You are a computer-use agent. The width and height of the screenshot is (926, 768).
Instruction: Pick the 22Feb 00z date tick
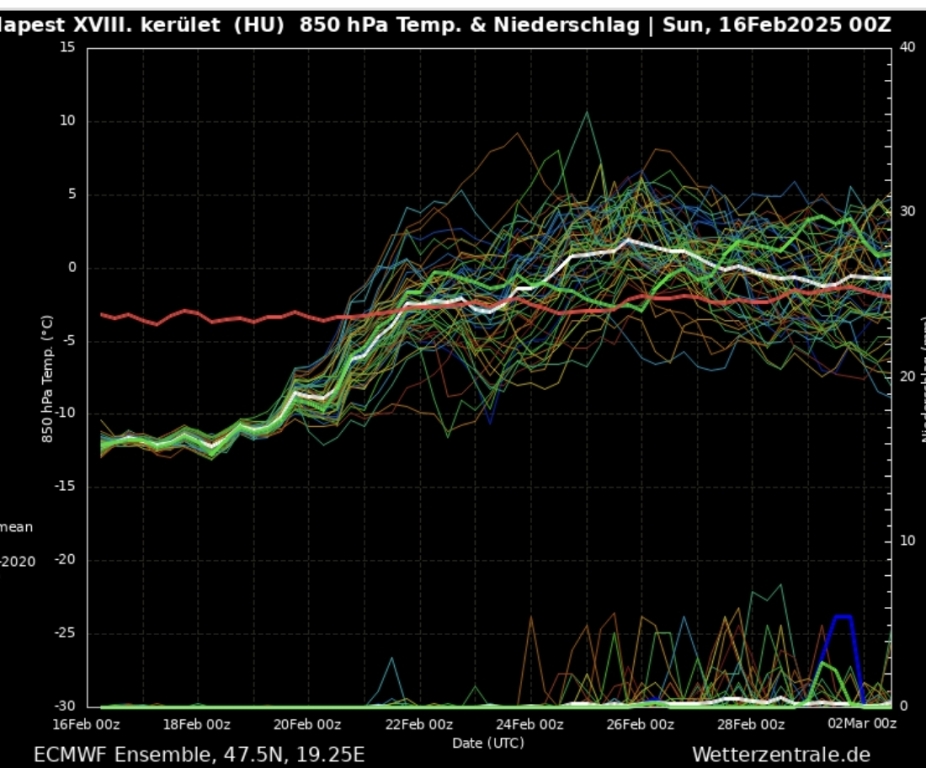(x=418, y=724)
